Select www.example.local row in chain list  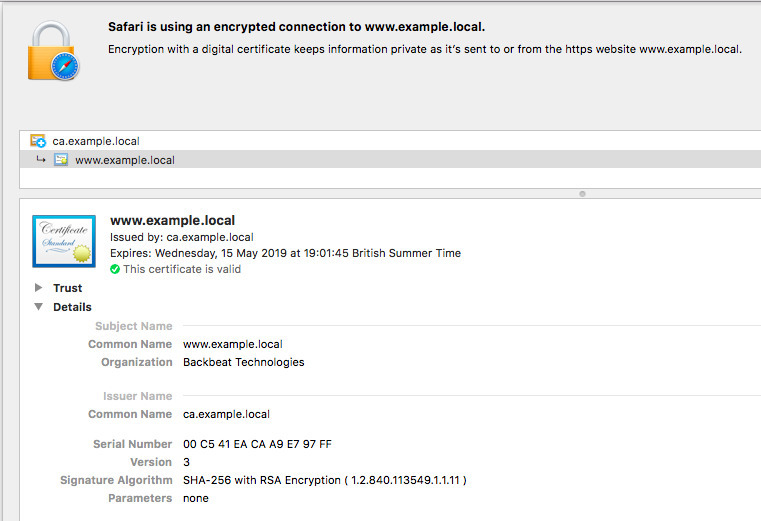390,160
